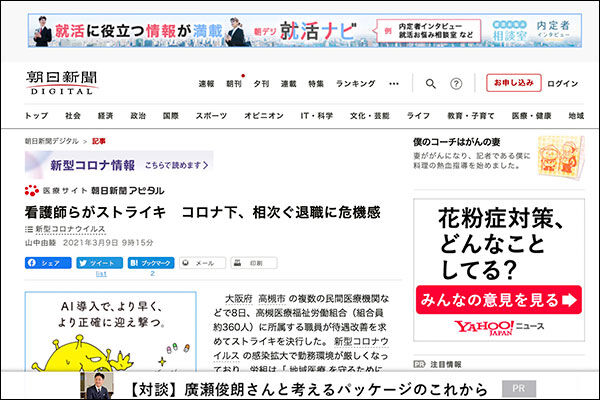Open the 僕のコーチはがんの妻 feature link

[457, 142]
